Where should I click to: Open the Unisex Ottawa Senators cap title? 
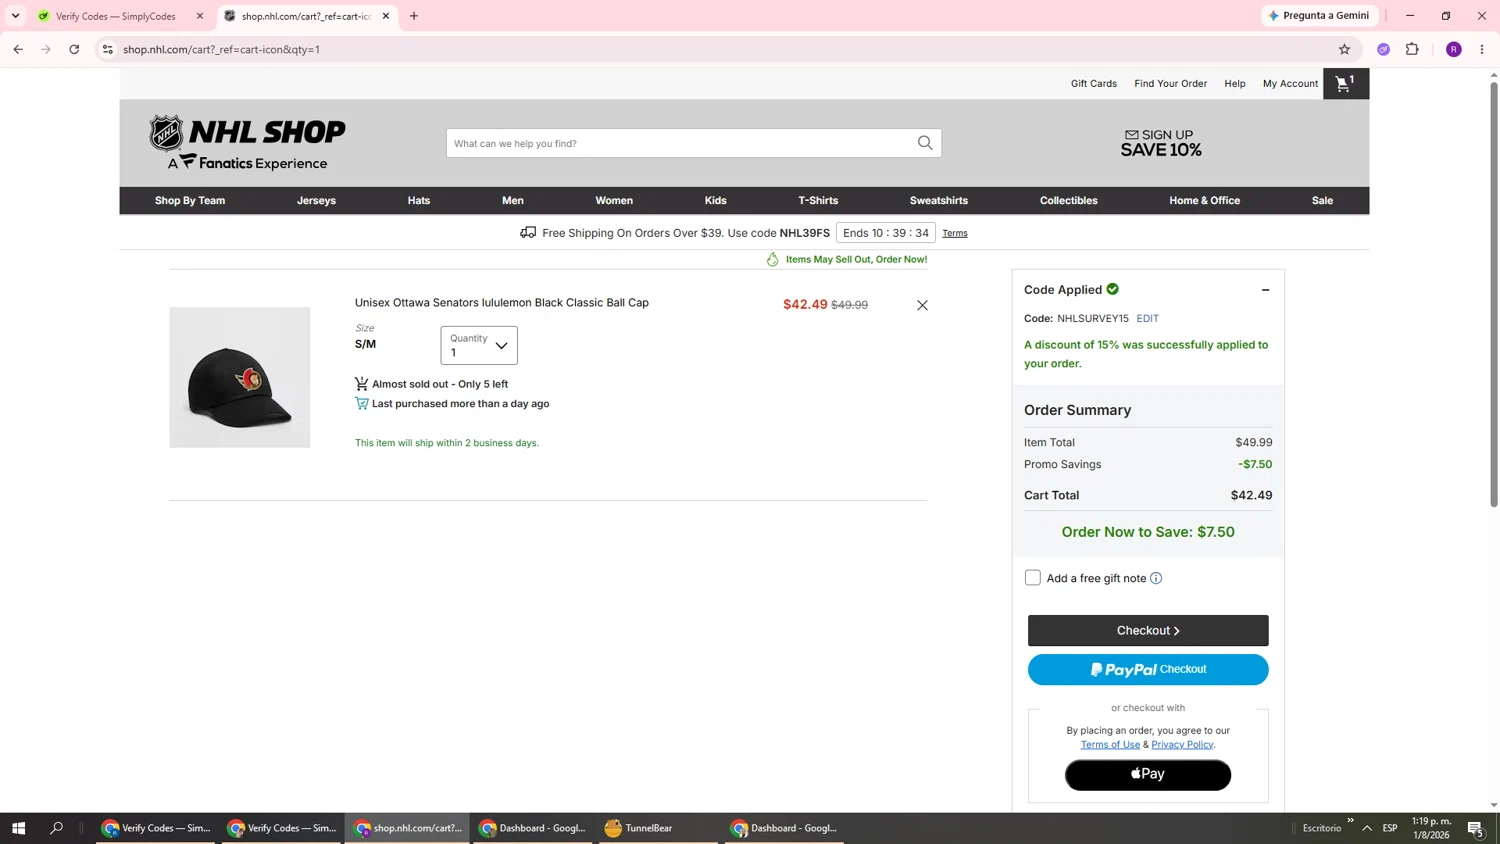[502, 303]
